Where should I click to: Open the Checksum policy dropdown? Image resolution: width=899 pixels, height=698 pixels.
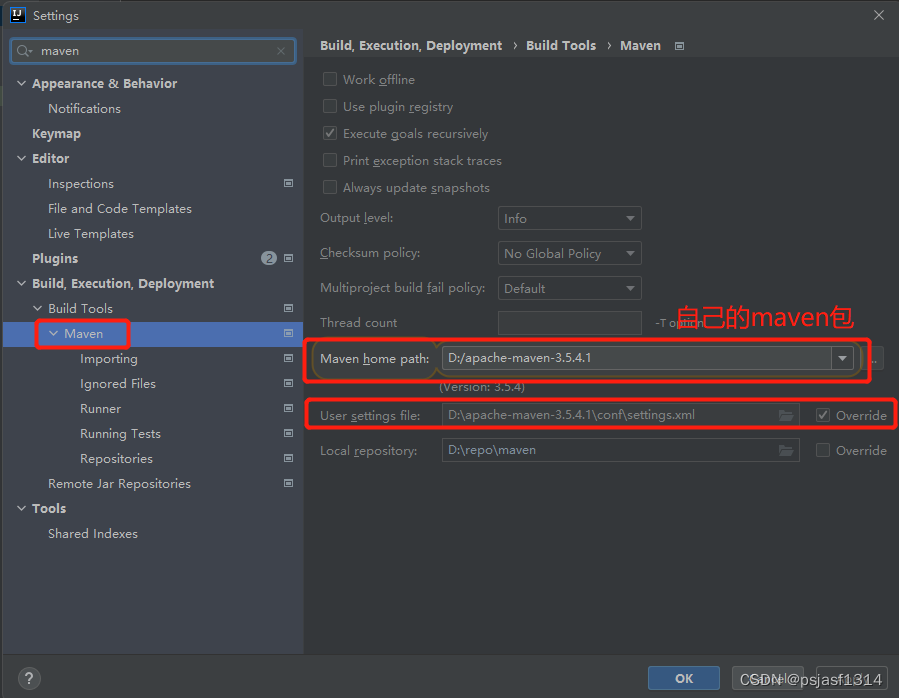coord(569,254)
